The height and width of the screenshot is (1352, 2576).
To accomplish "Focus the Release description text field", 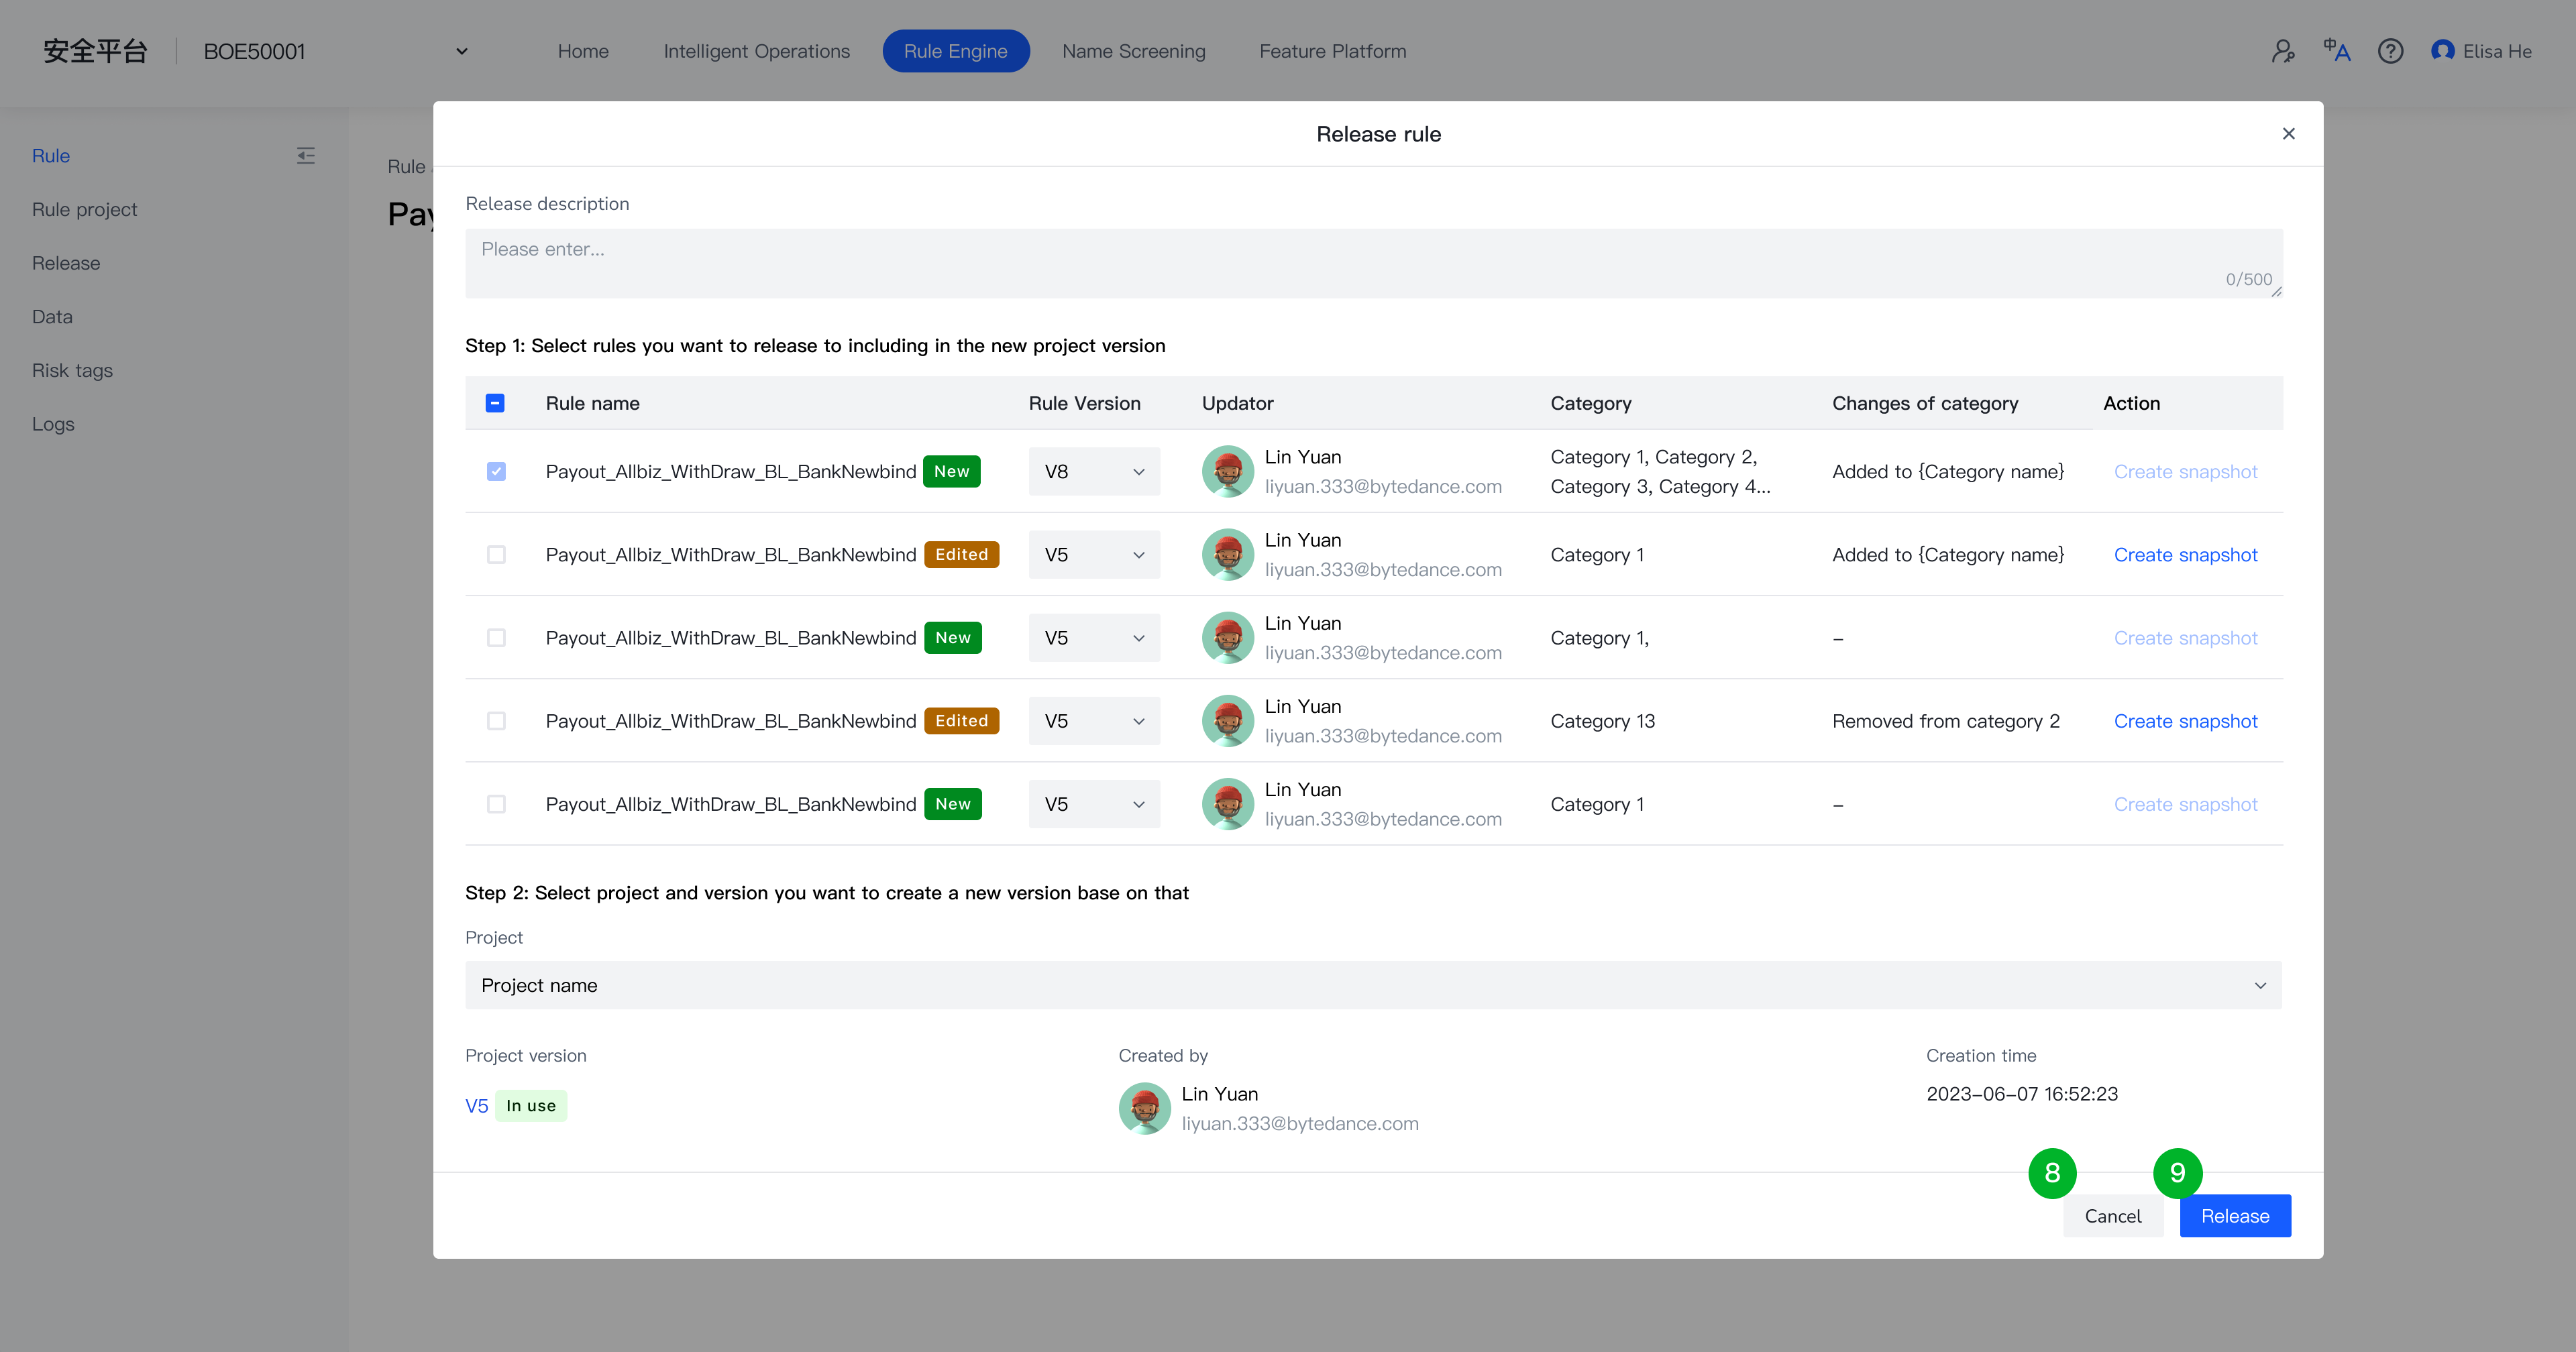I will [1373, 263].
